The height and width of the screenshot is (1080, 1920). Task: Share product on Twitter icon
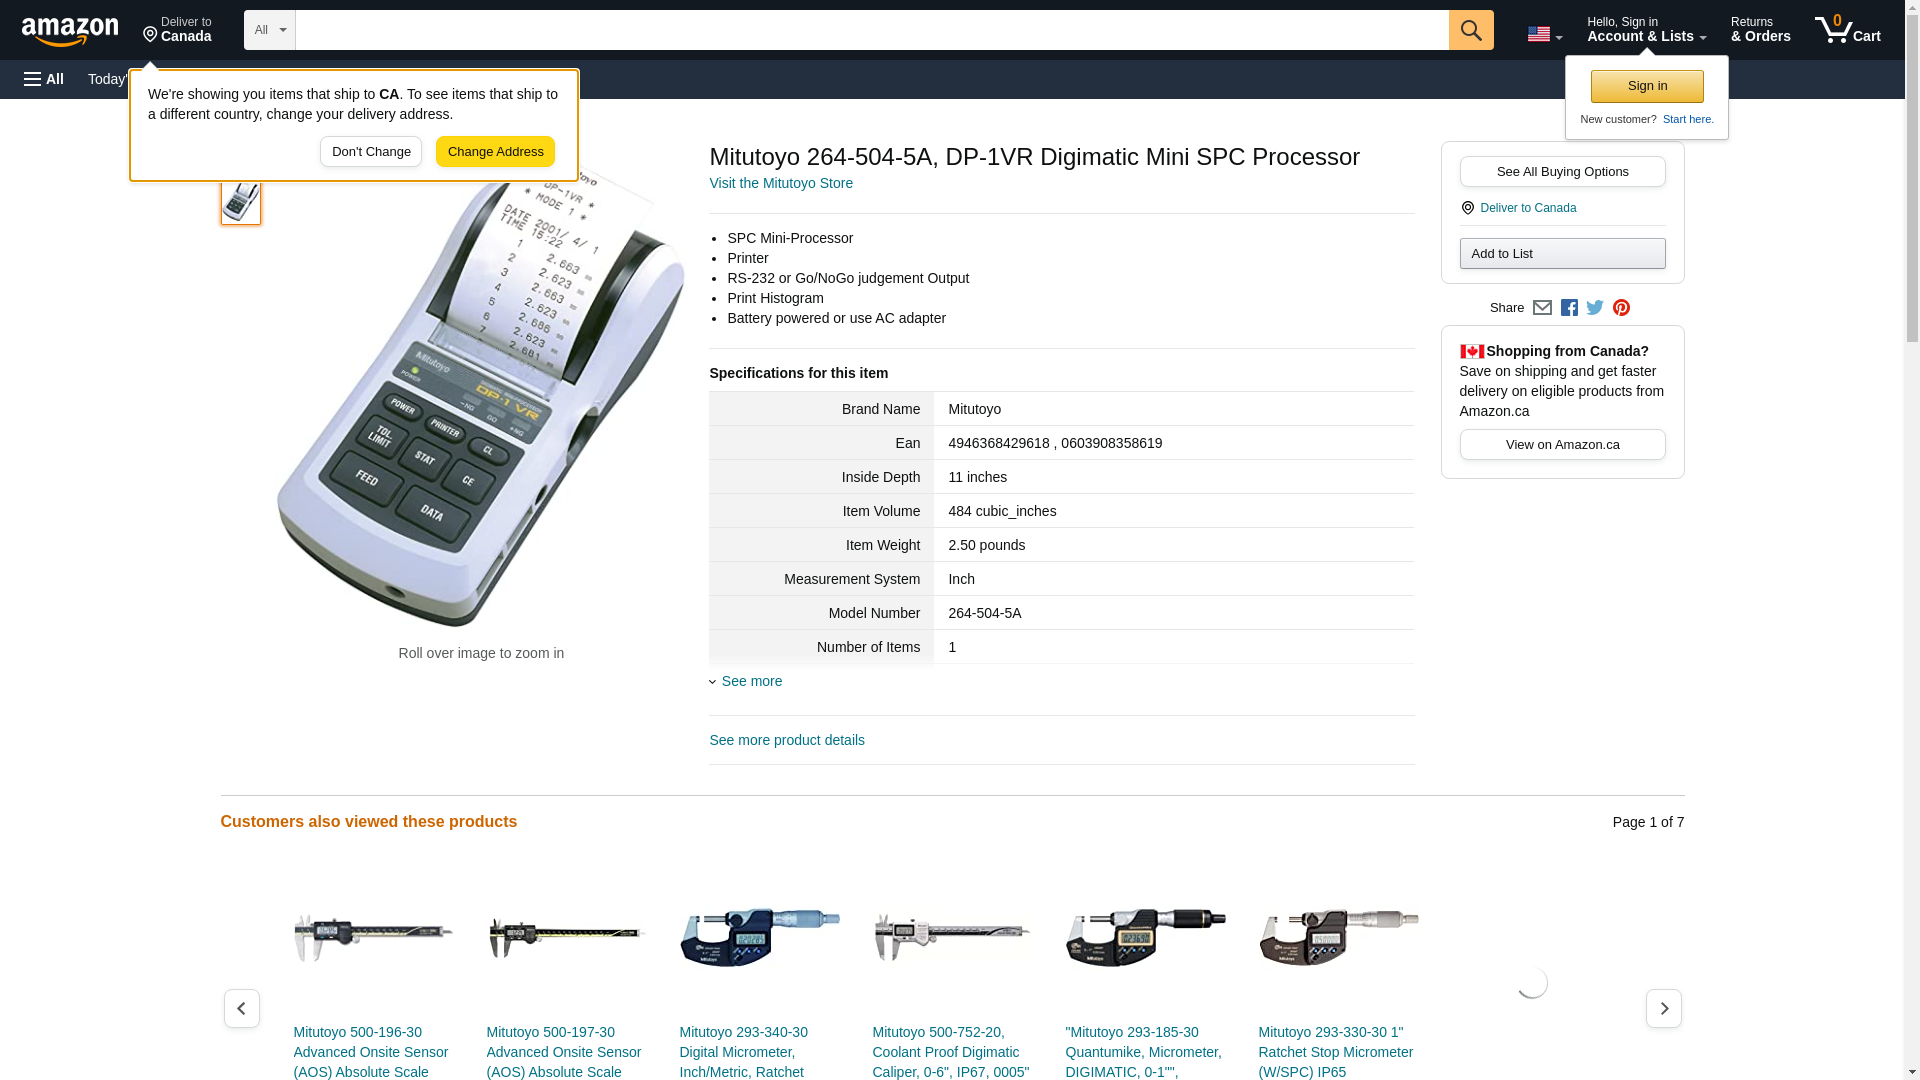[1595, 308]
